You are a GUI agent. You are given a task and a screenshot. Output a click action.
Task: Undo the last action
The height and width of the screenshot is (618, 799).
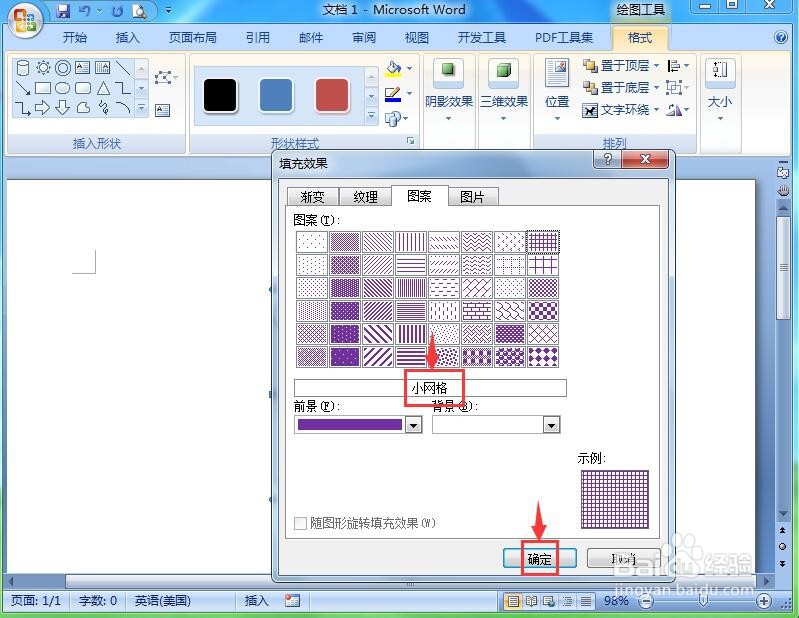point(85,11)
